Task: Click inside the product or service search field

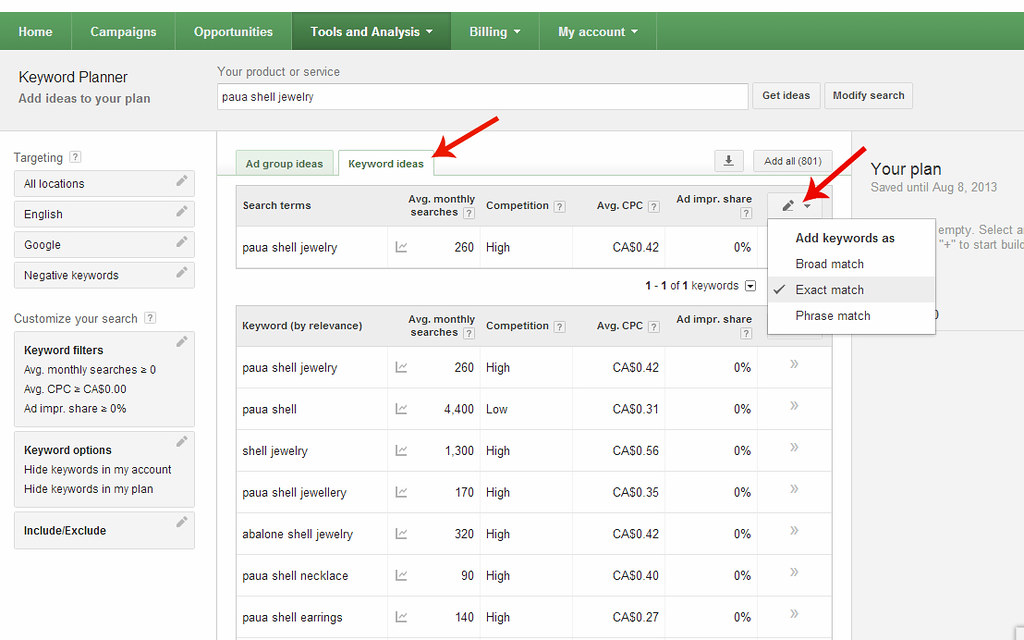Action: pyautogui.click(x=480, y=96)
